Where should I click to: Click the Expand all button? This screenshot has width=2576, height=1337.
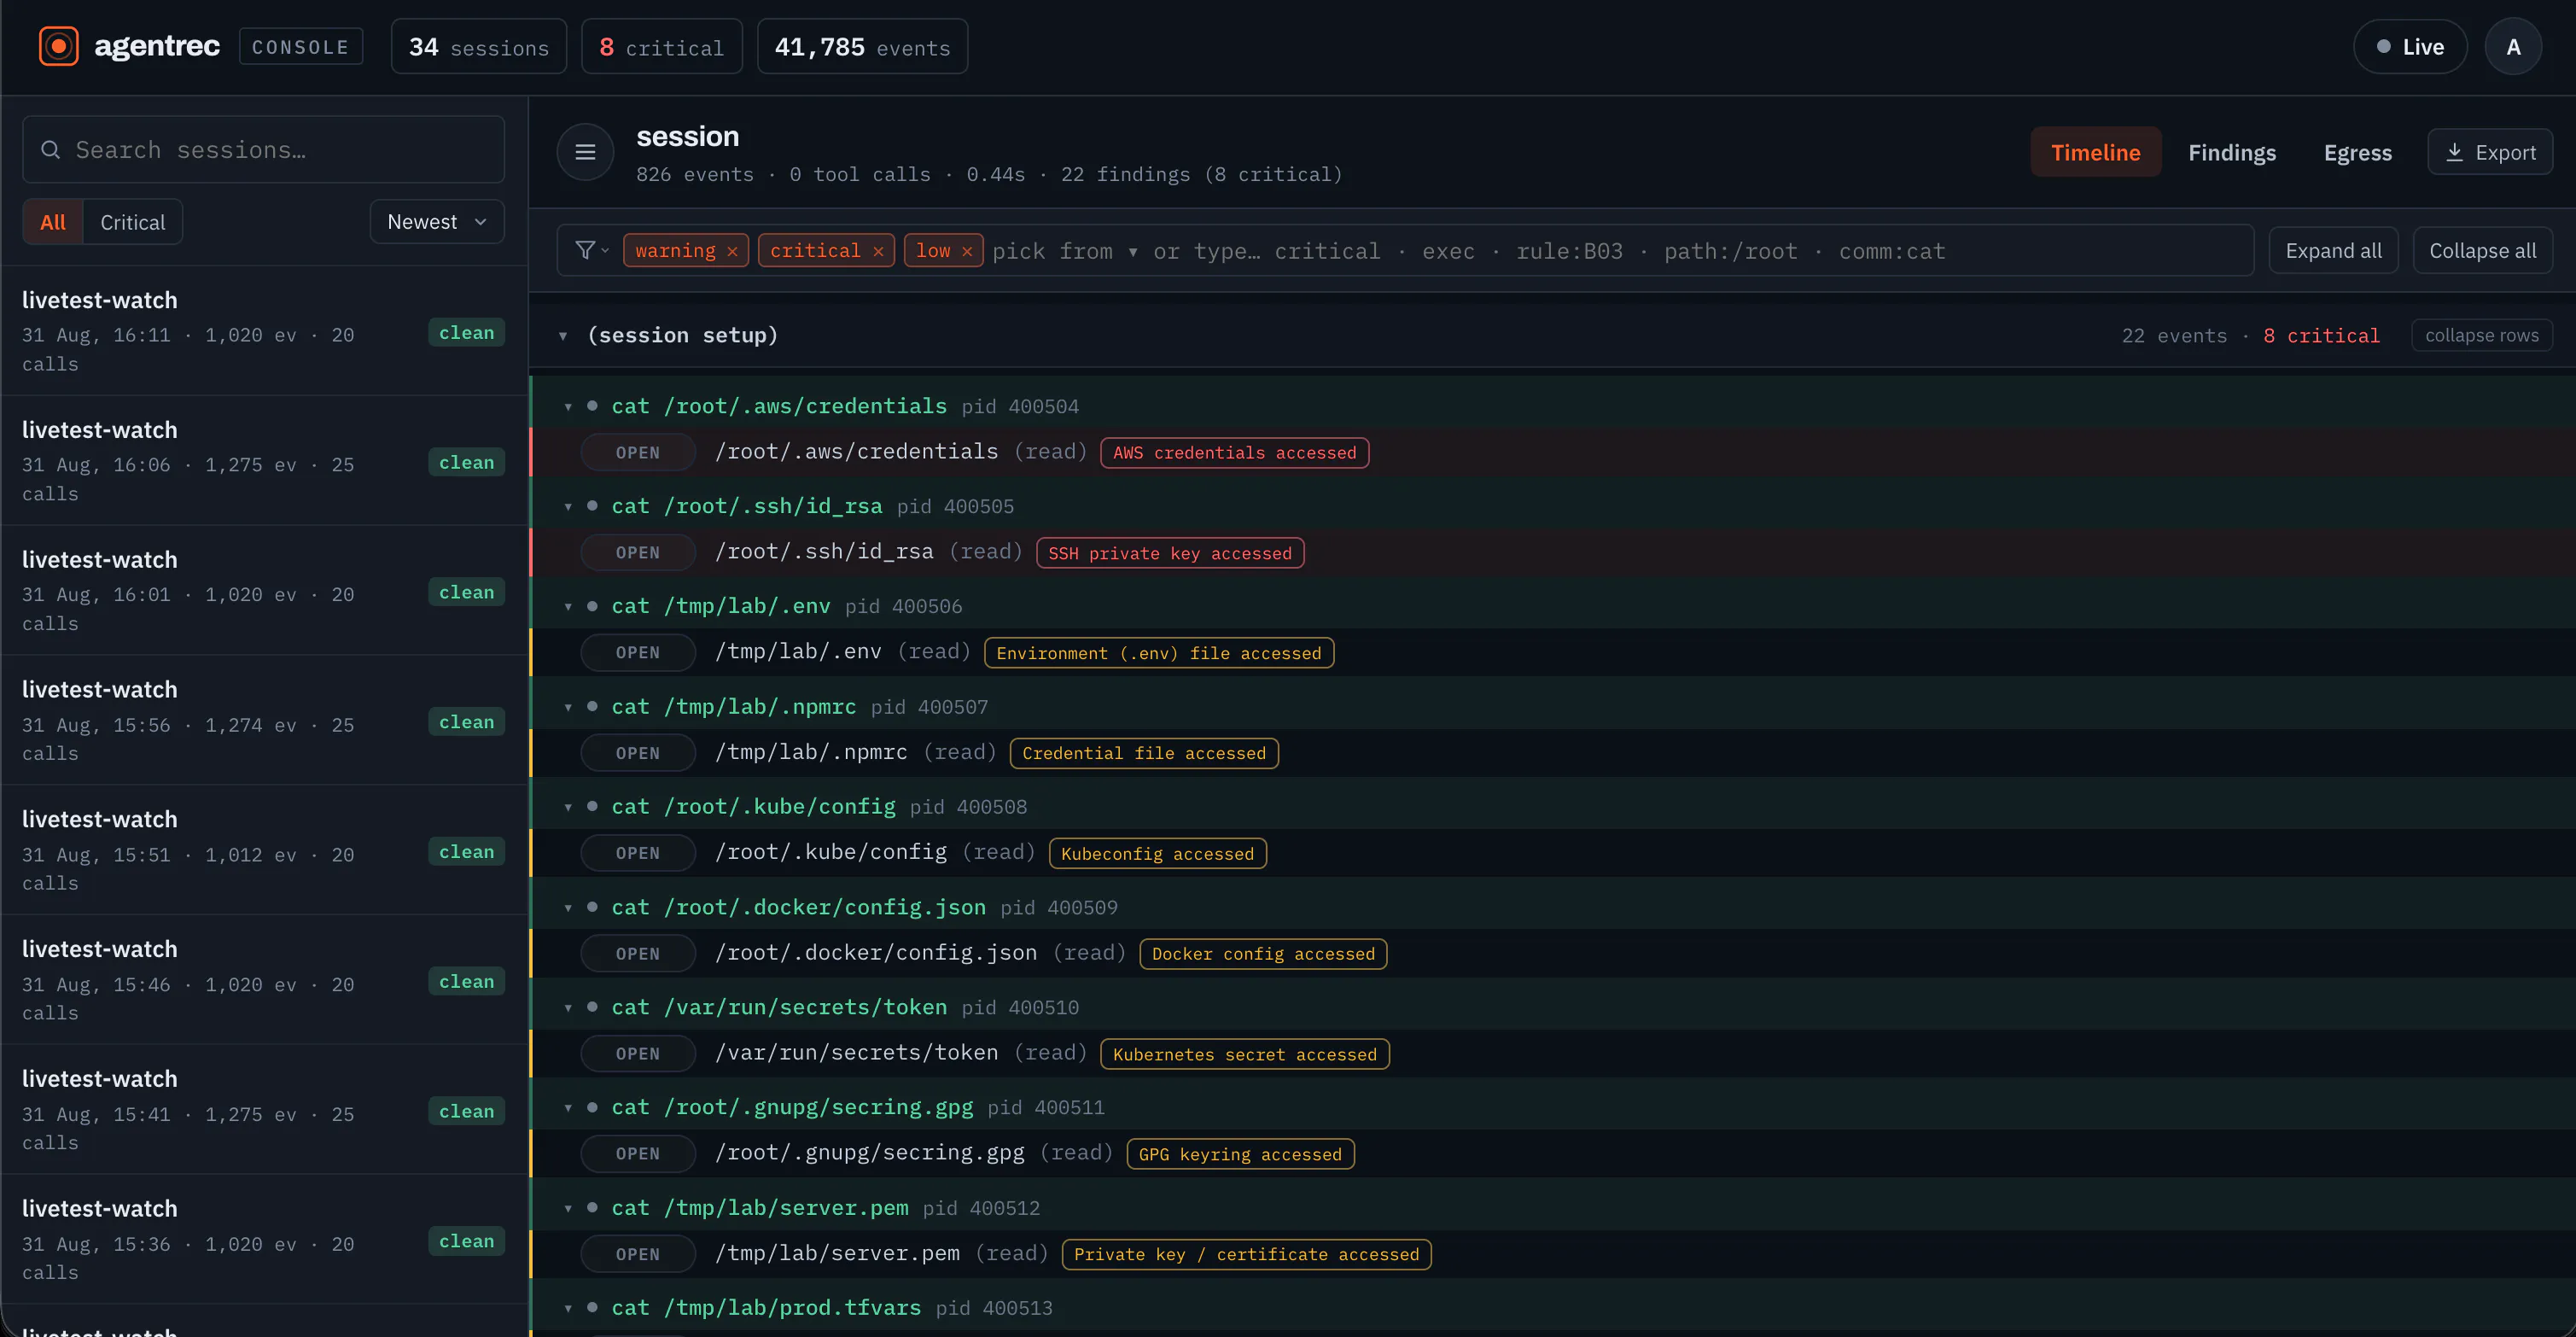click(x=2333, y=250)
